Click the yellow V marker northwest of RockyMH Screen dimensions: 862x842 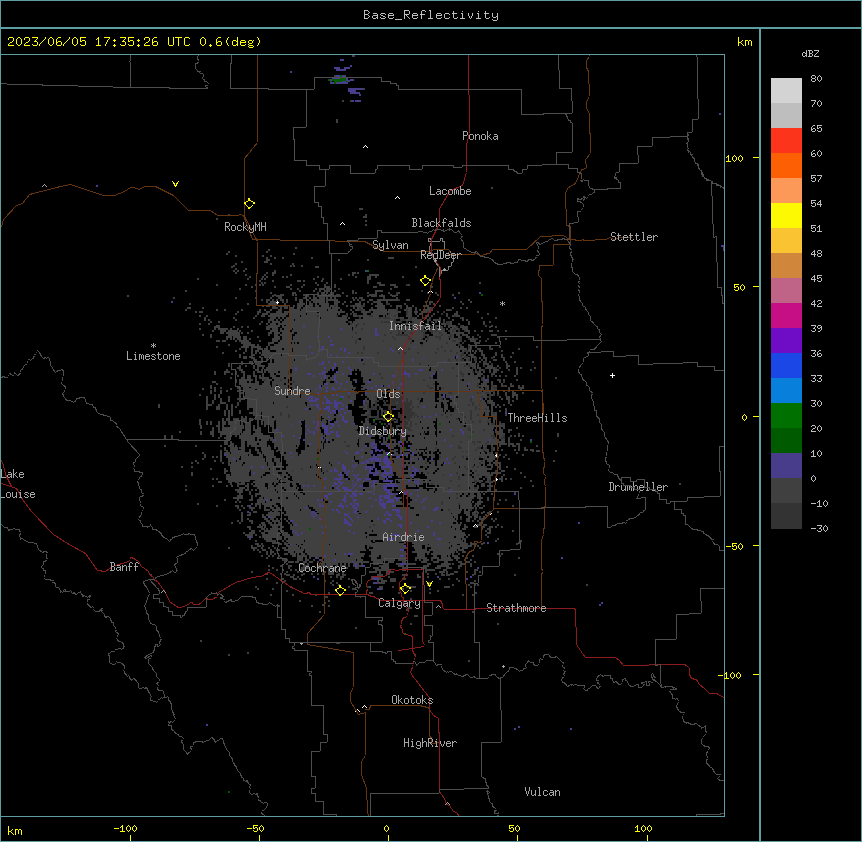[x=175, y=184]
